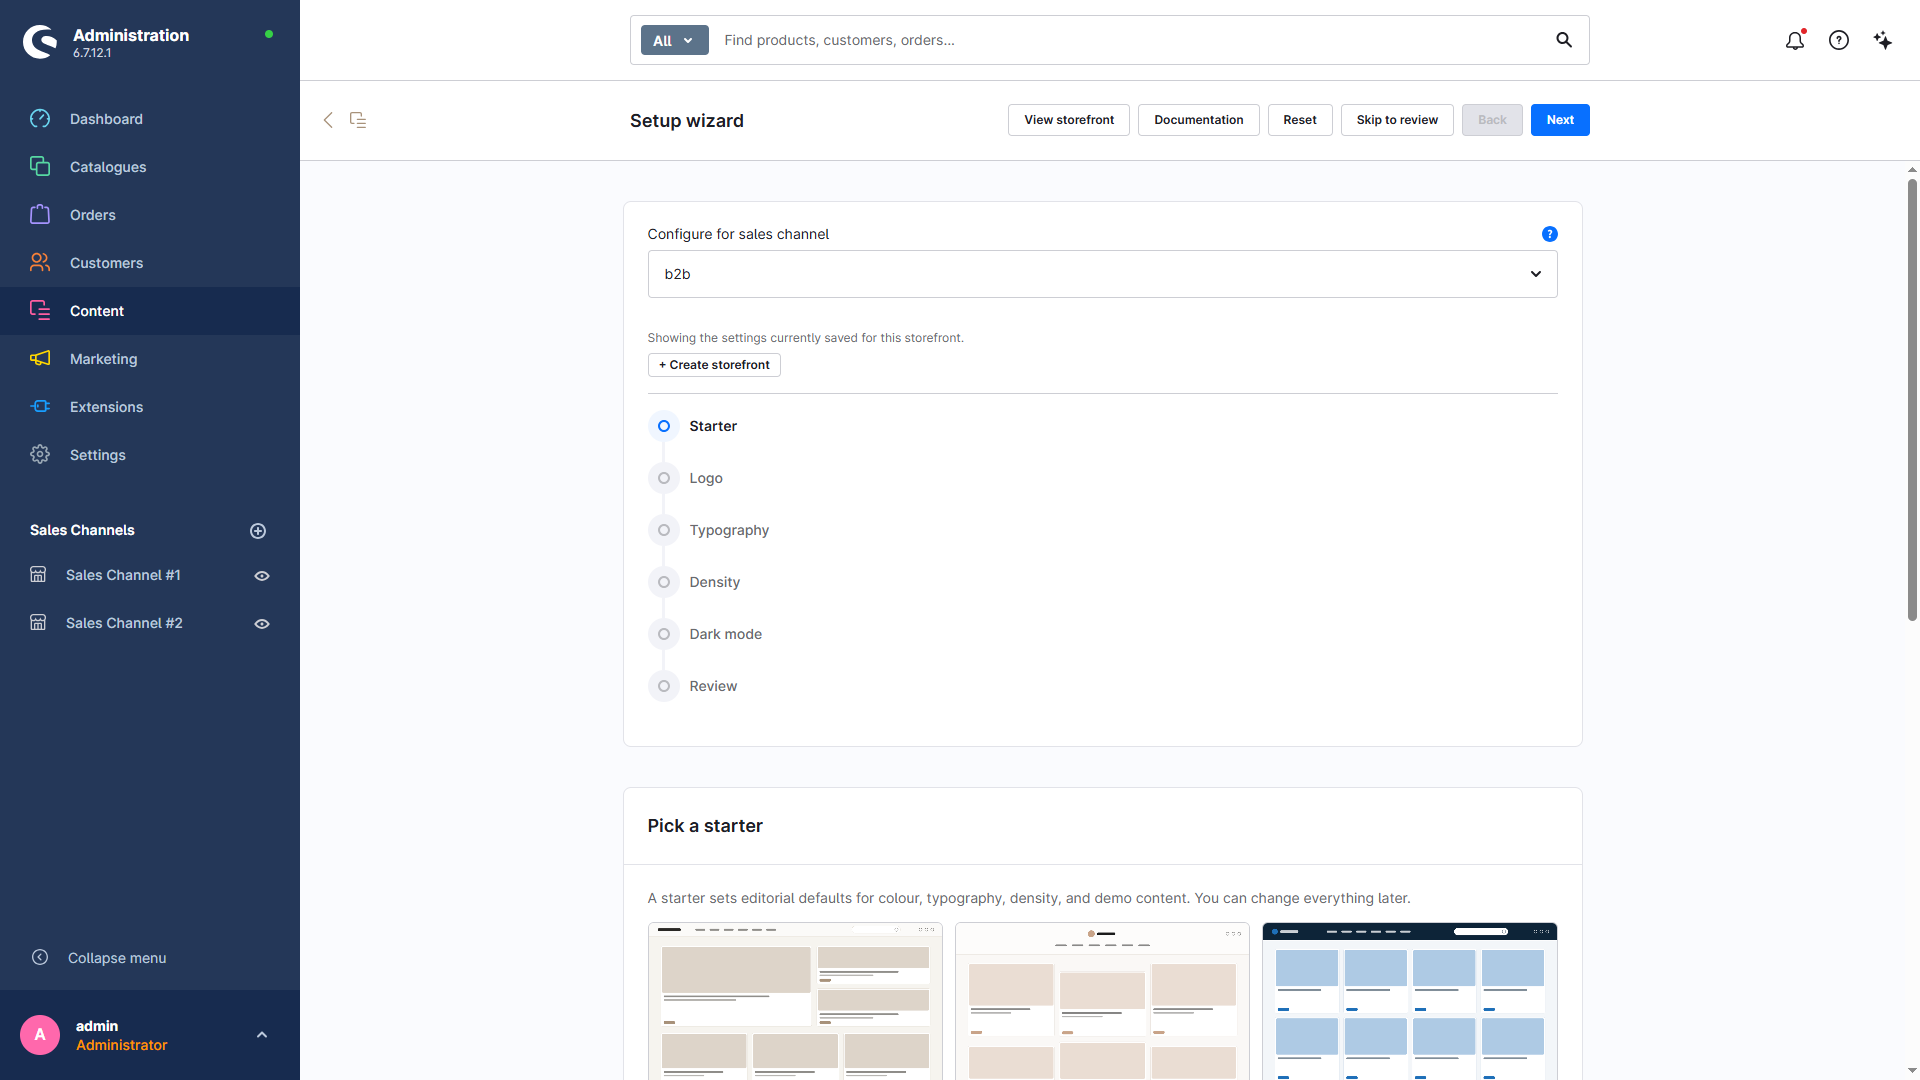1920x1080 pixels.
Task: Open the AI sparkle assistant icon
Action: click(x=1883, y=40)
